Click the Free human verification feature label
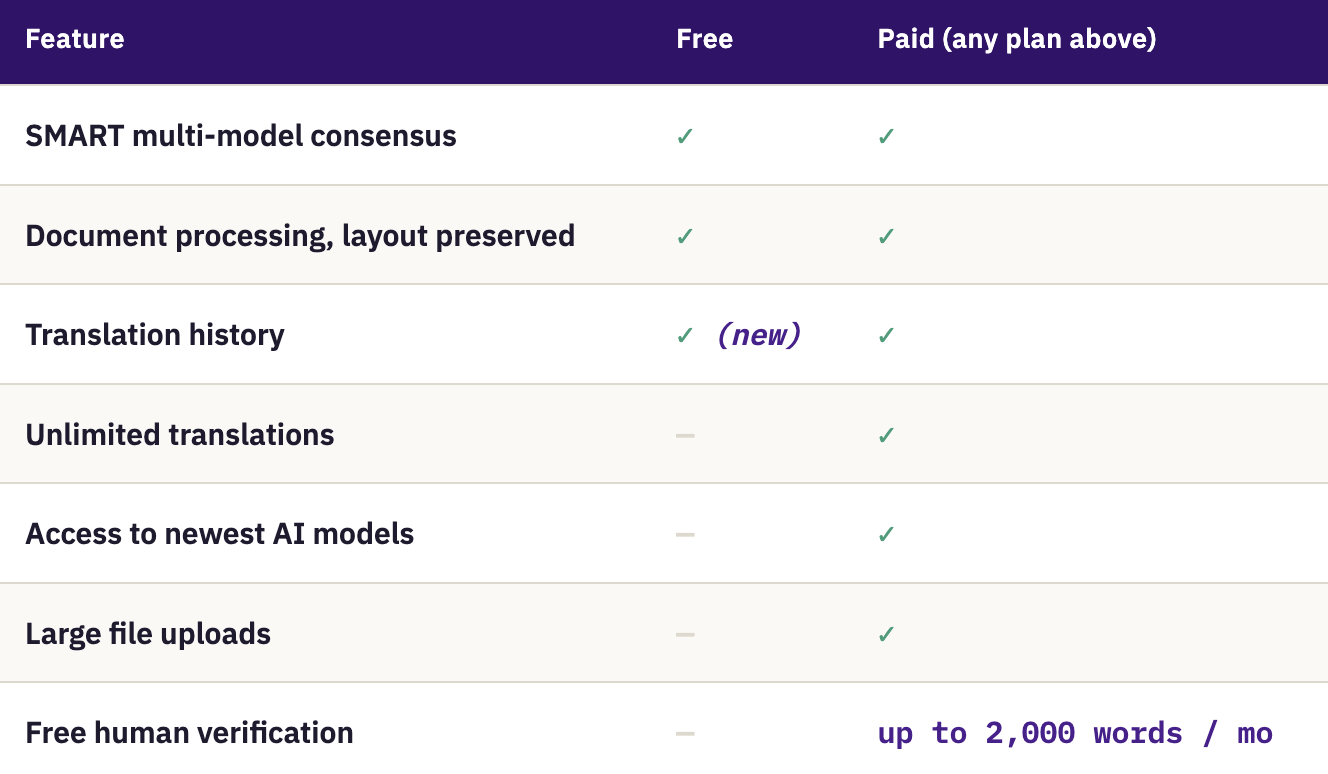The width and height of the screenshot is (1328, 774). [x=189, y=733]
